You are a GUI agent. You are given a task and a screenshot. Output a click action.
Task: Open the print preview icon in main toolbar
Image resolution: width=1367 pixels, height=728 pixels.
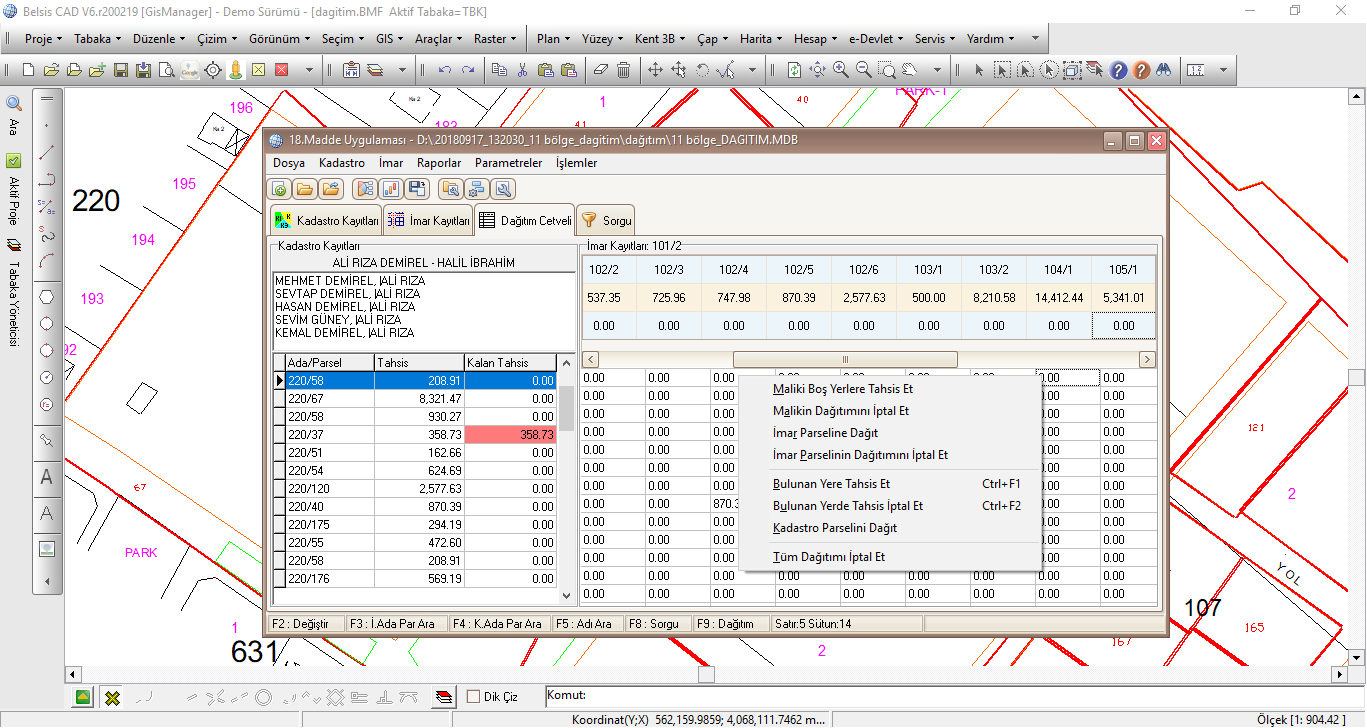coord(166,70)
